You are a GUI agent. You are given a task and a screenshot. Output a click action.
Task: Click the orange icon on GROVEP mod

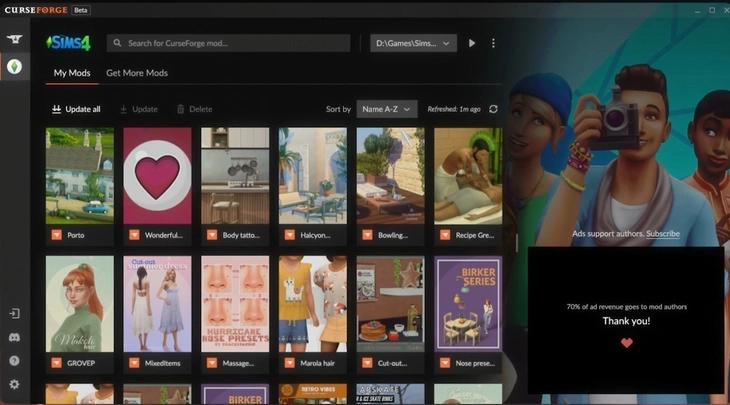(55, 364)
